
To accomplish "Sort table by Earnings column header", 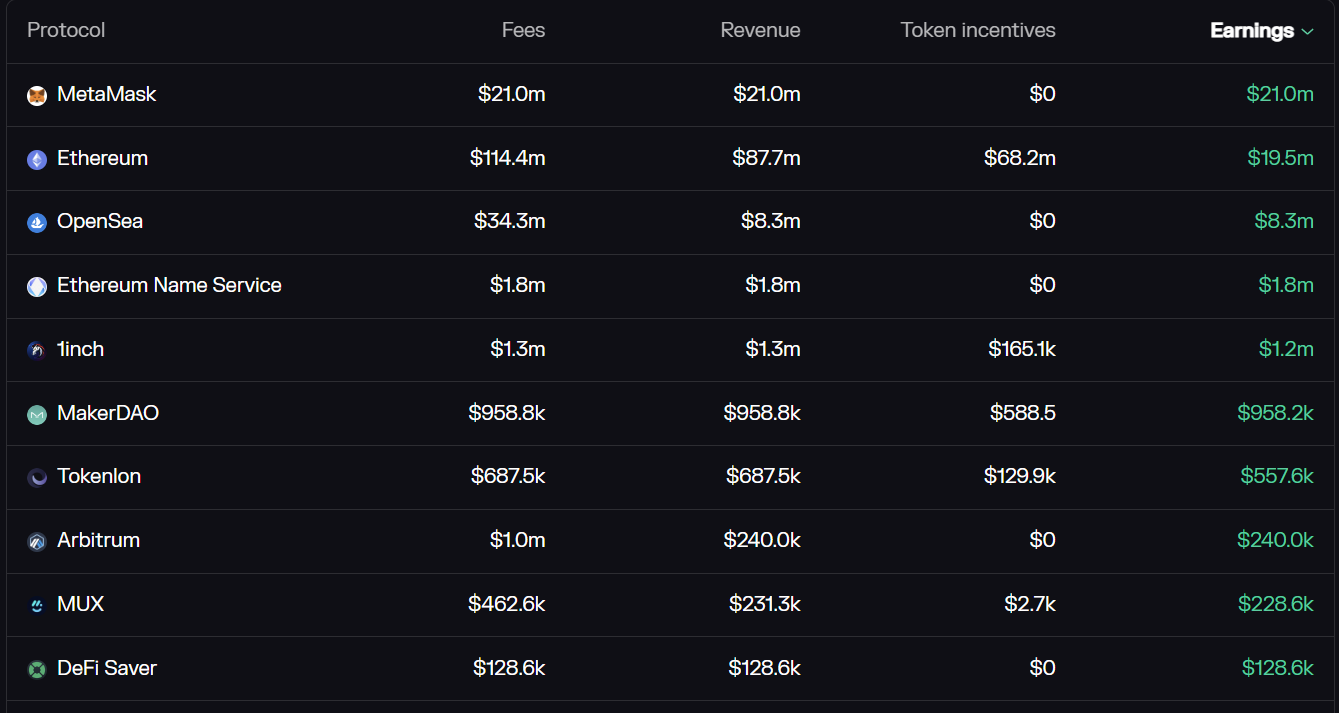I will (x=1251, y=31).
